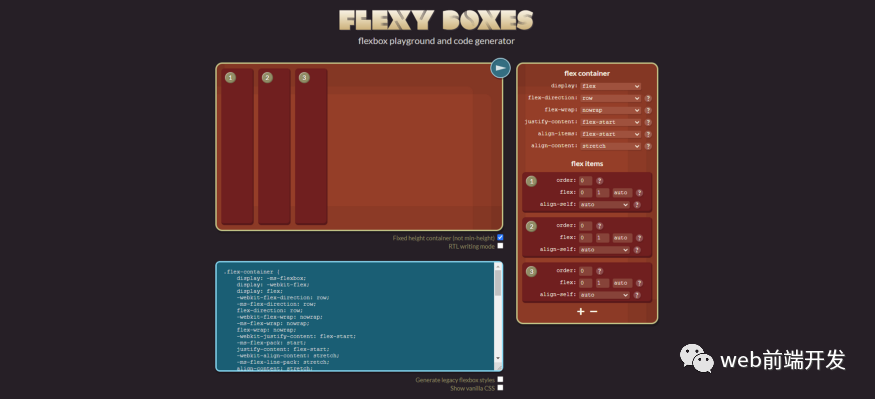This screenshot has width=875, height=399.
Task: Click flex-grow field of item 2
Action: (585, 238)
